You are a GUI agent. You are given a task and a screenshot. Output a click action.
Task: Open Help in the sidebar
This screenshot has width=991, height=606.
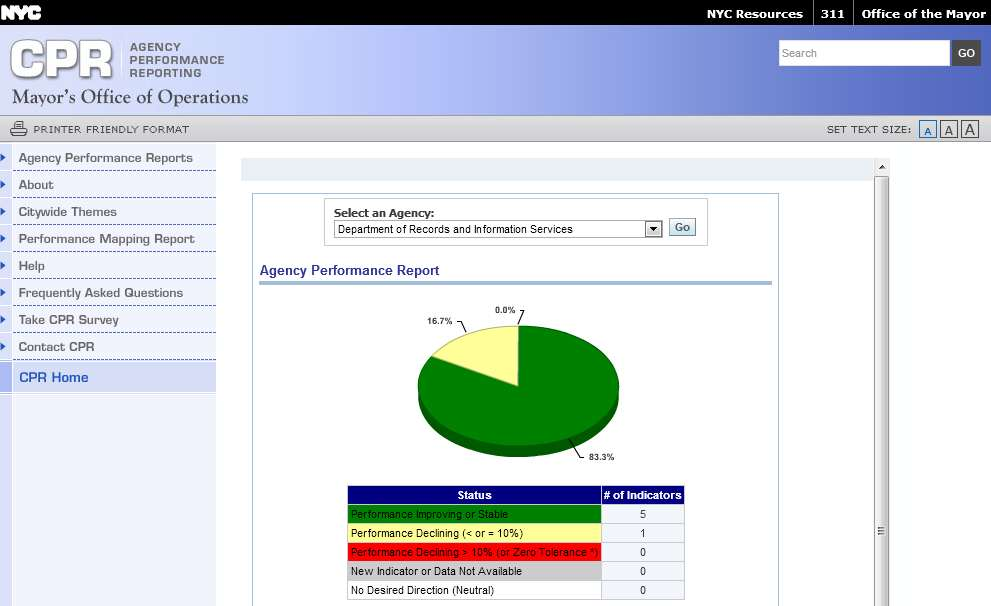click(x=32, y=265)
